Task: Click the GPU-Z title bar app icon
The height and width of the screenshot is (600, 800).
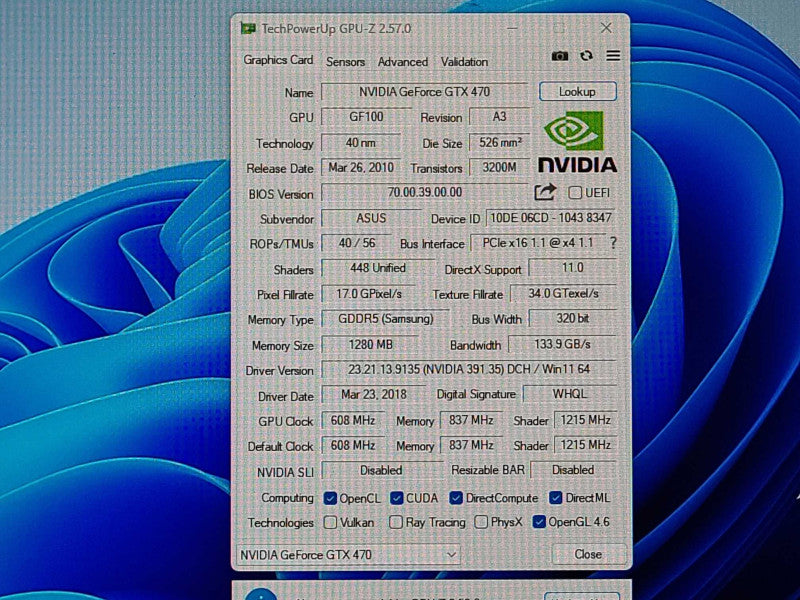Action: (248, 29)
